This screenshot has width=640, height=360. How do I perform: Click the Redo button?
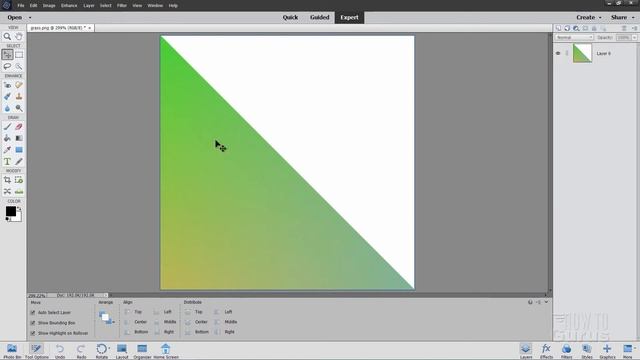click(81, 351)
